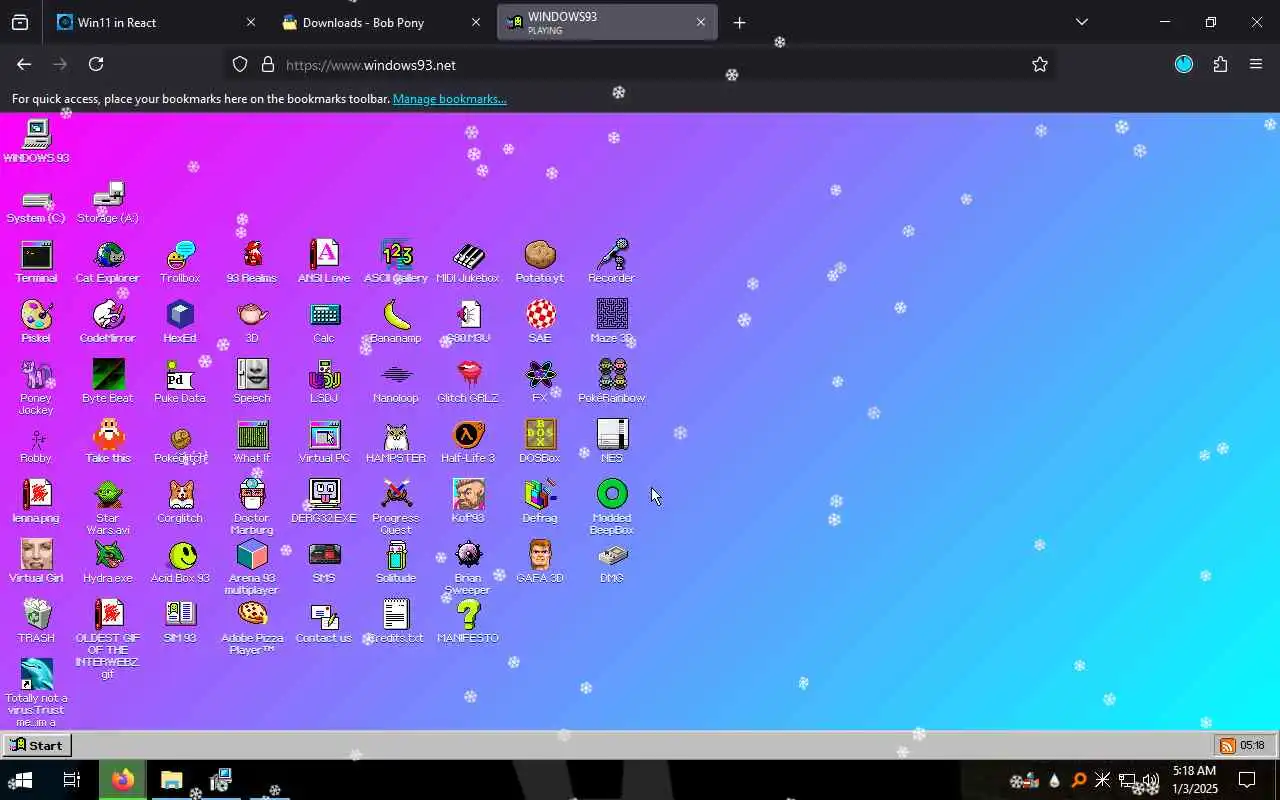
Task: Launch HAMPSTER icon
Action: (396, 442)
